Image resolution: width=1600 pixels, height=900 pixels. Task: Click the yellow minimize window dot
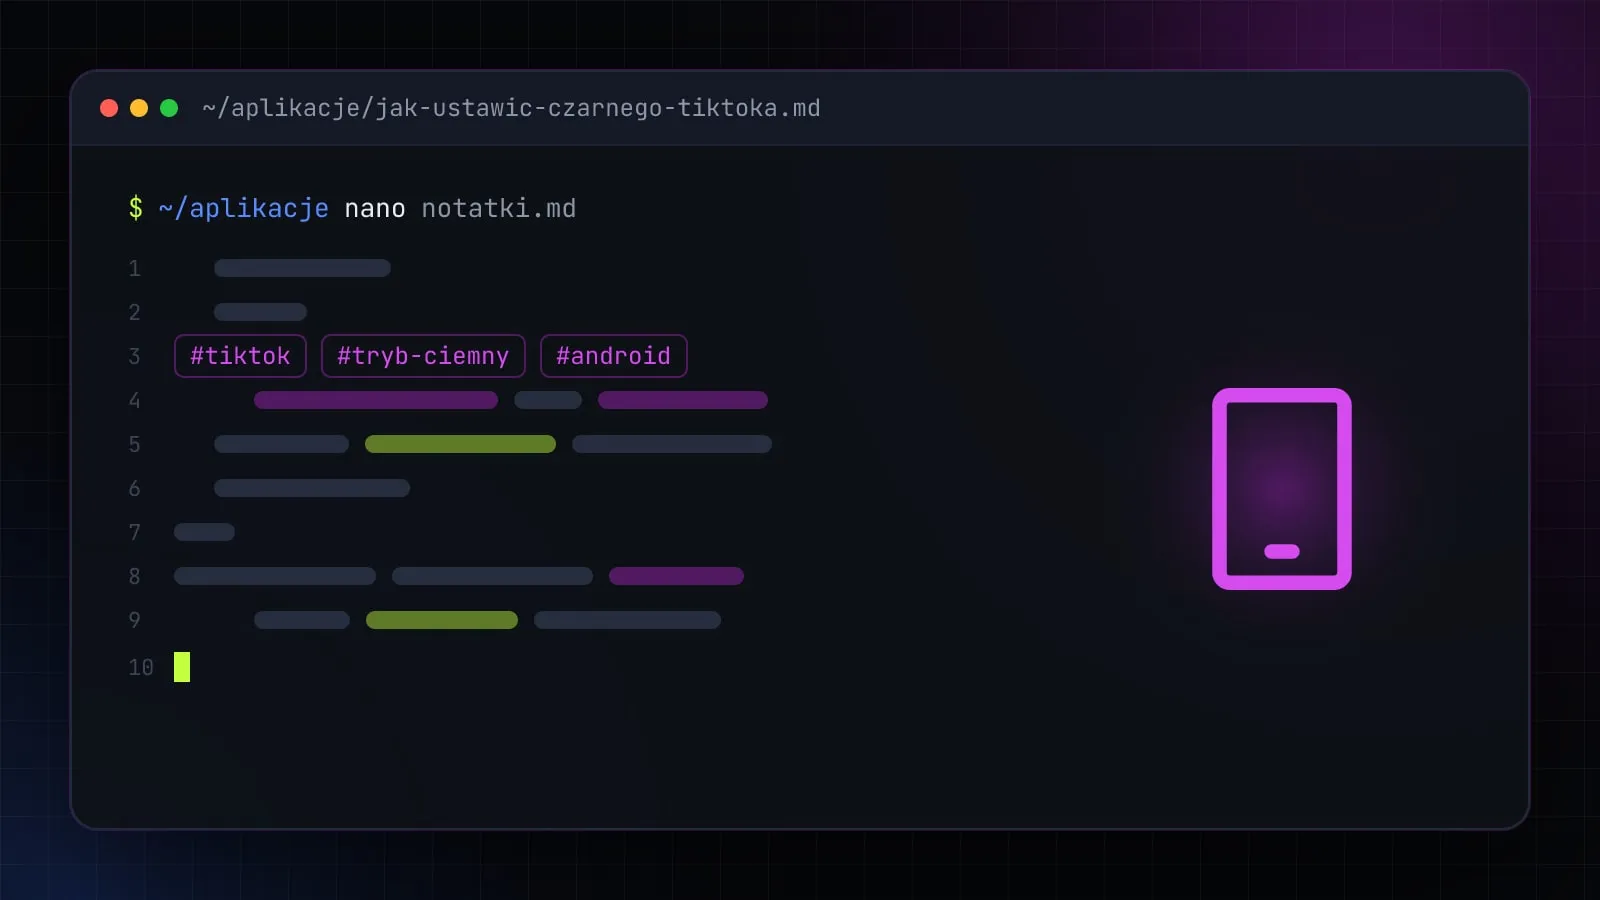pyautogui.click(x=139, y=108)
